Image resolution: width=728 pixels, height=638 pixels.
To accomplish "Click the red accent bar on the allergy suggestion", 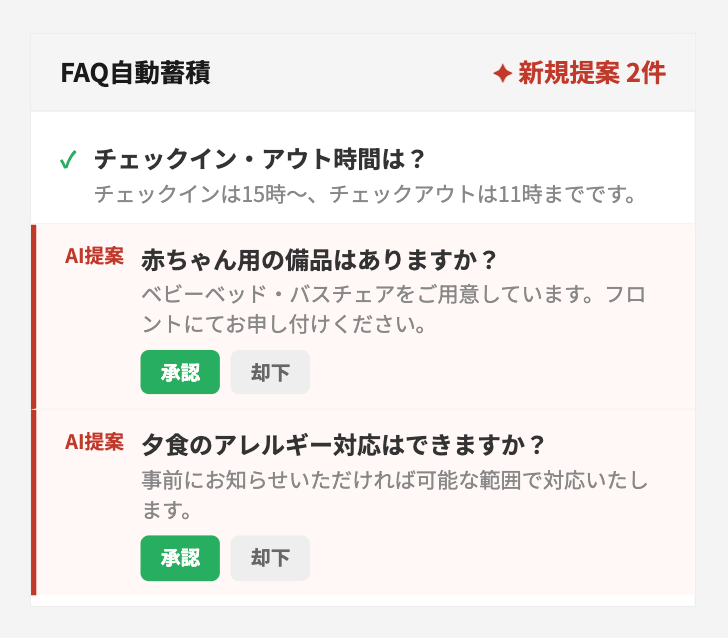I will tap(34, 502).
